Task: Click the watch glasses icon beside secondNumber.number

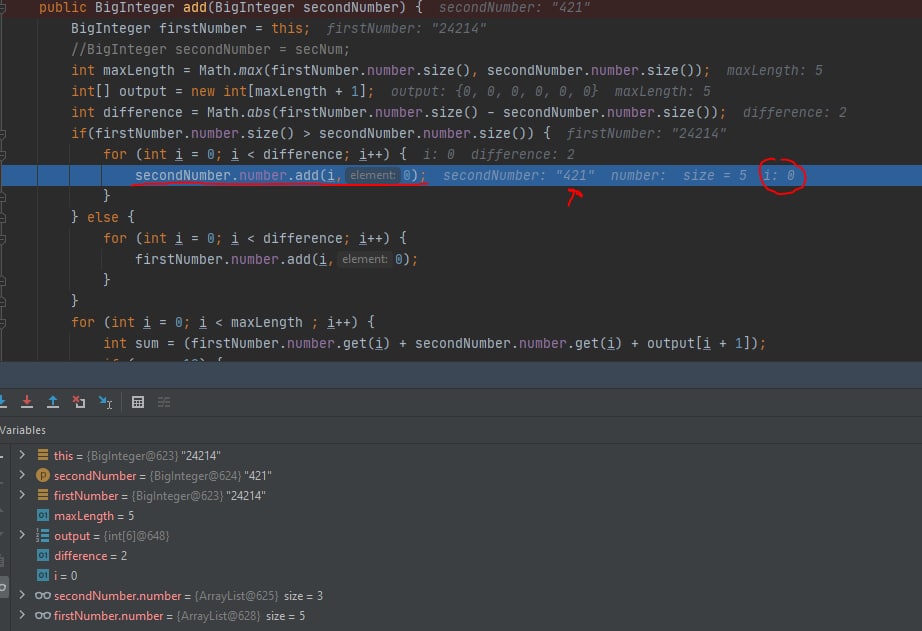Action: [x=42, y=596]
